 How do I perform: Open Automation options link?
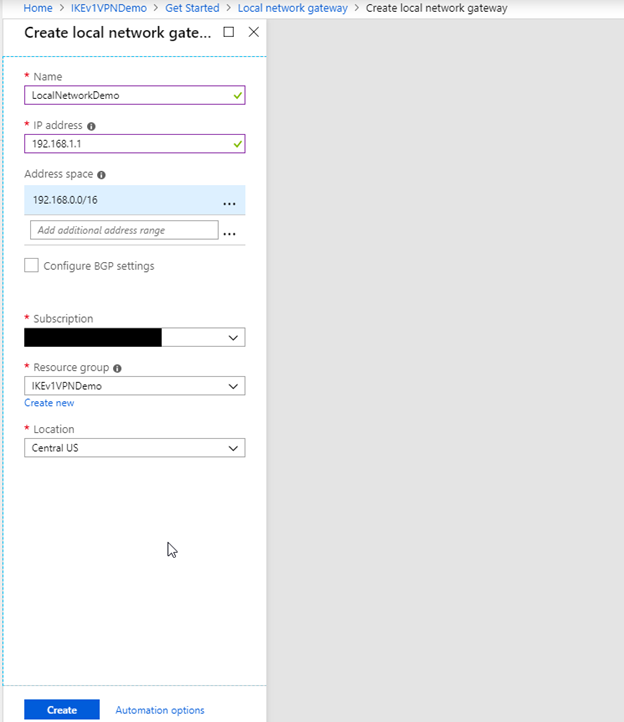pyautogui.click(x=160, y=710)
